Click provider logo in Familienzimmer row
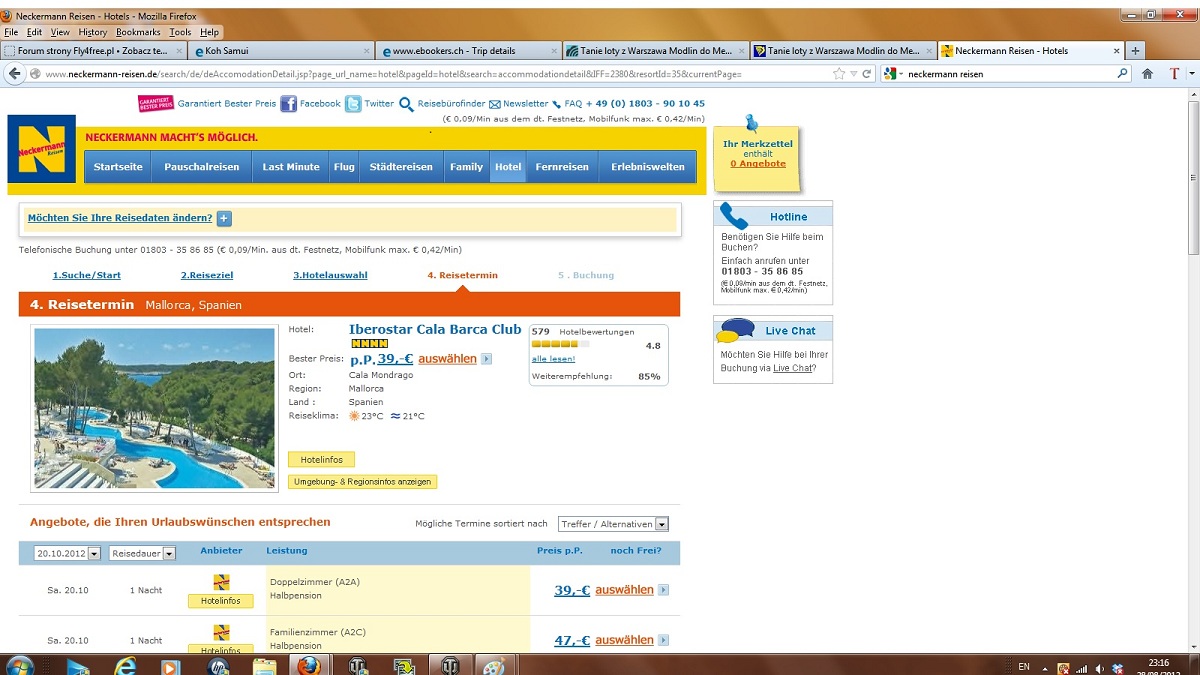The width and height of the screenshot is (1200, 675). 221,632
